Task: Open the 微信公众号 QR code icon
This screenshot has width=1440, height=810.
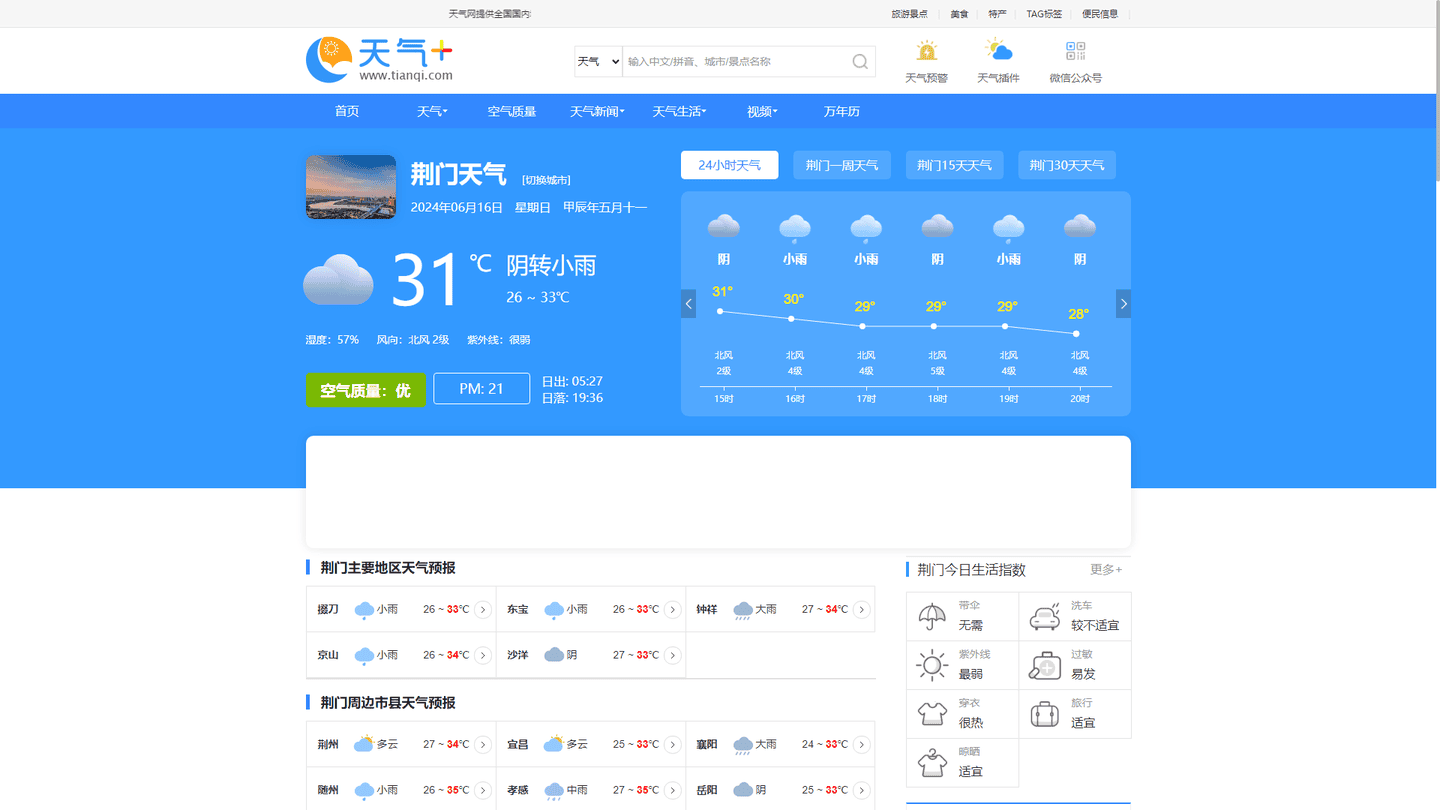Action: pyautogui.click(x=1076, y=51)
